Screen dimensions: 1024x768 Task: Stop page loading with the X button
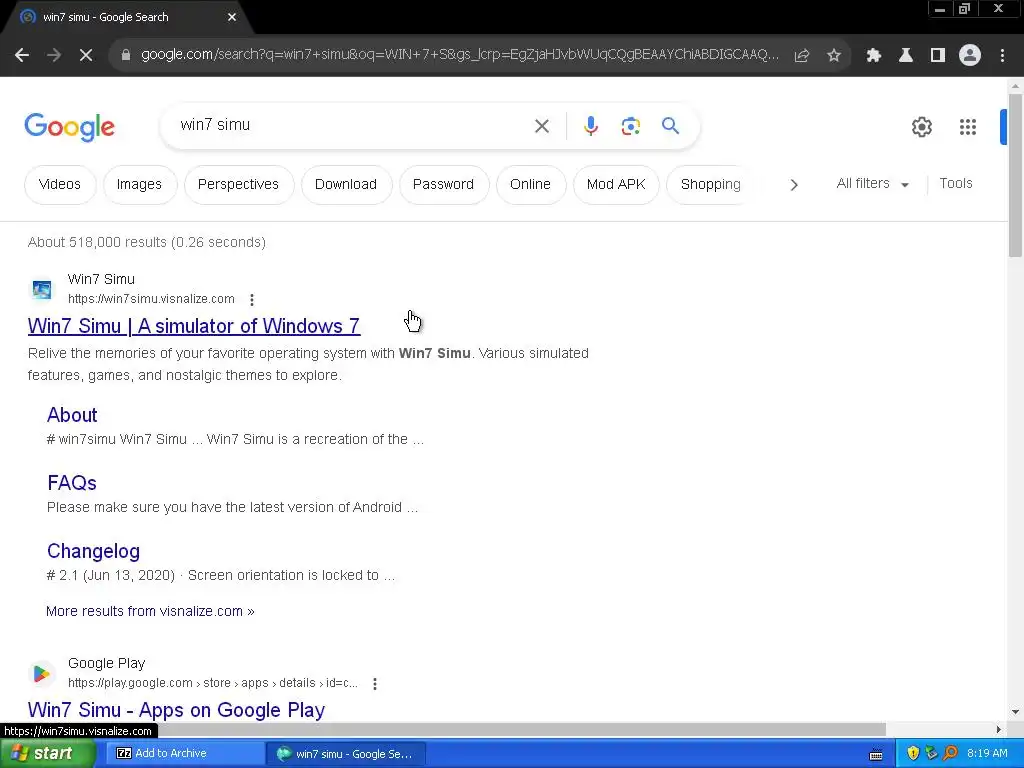pyautogui.click(x=86, y=56)
